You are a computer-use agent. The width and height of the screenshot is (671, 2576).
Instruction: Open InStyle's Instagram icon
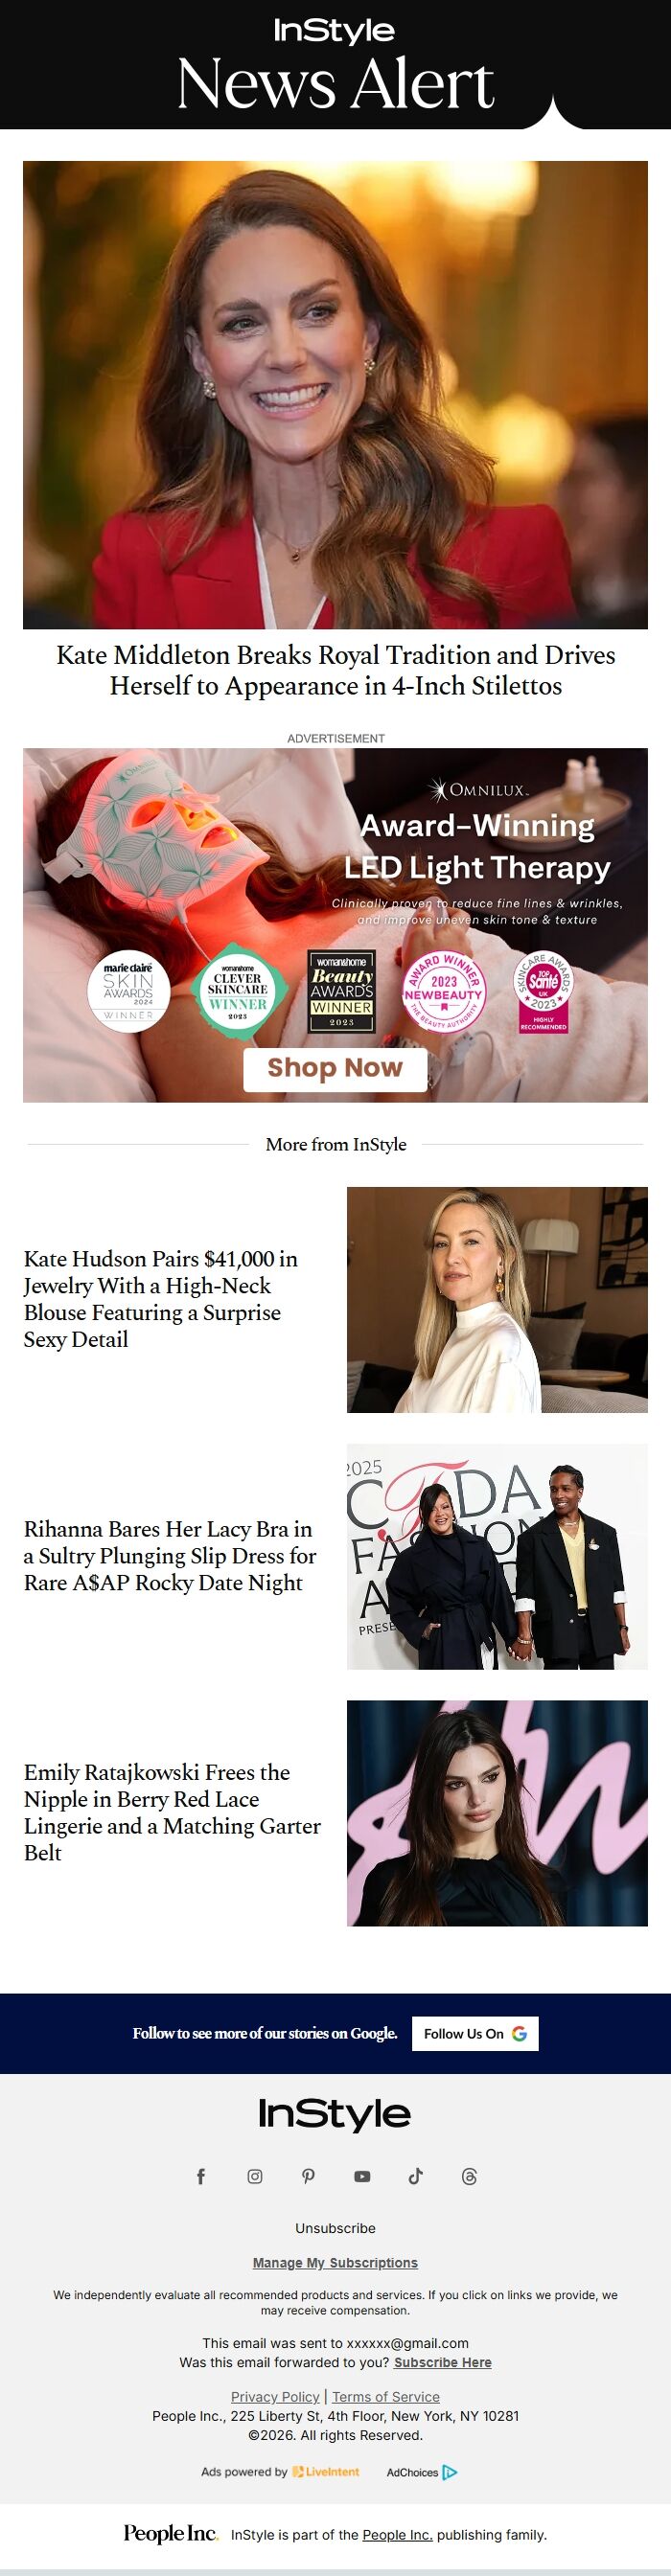coord(255,2176)
